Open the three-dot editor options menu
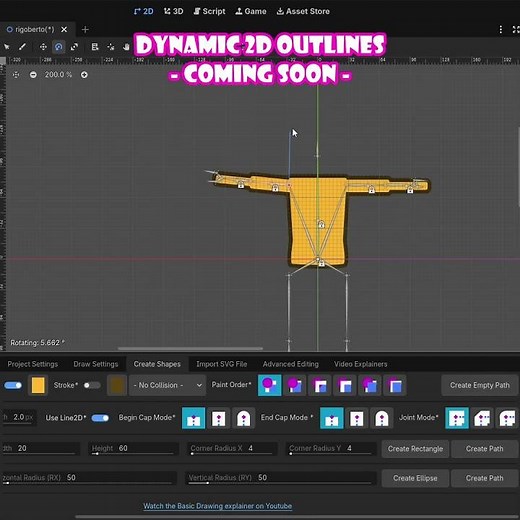Screen dimensions: 520x520 point(501,30)
